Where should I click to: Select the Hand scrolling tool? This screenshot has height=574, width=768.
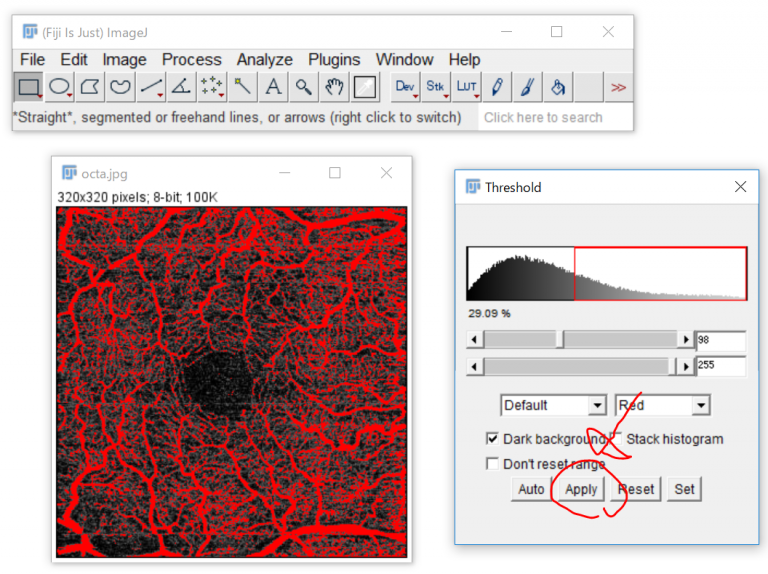point(334,87)
